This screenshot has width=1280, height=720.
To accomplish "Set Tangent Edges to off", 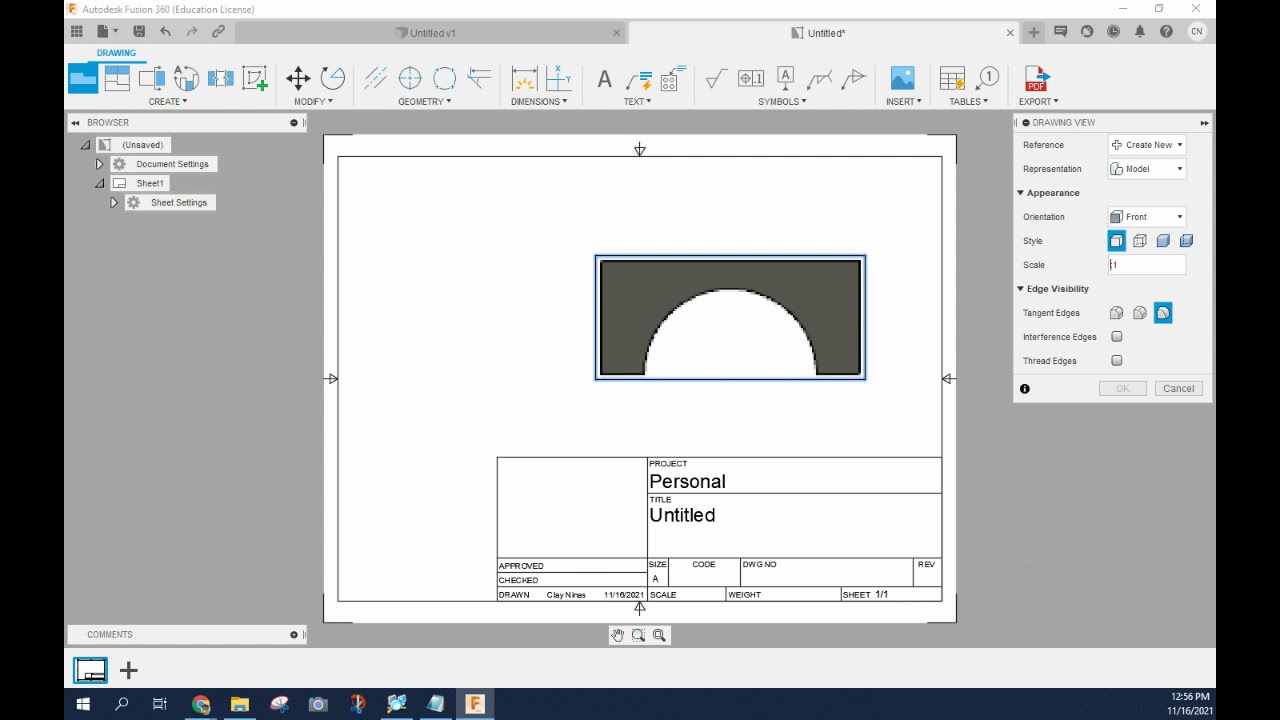I will coord(1163,313).
